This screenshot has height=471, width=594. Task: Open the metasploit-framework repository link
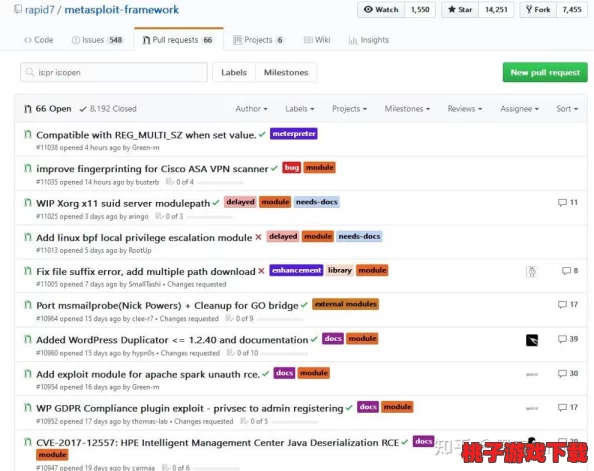pyautogui.click(x=122, y=9)
